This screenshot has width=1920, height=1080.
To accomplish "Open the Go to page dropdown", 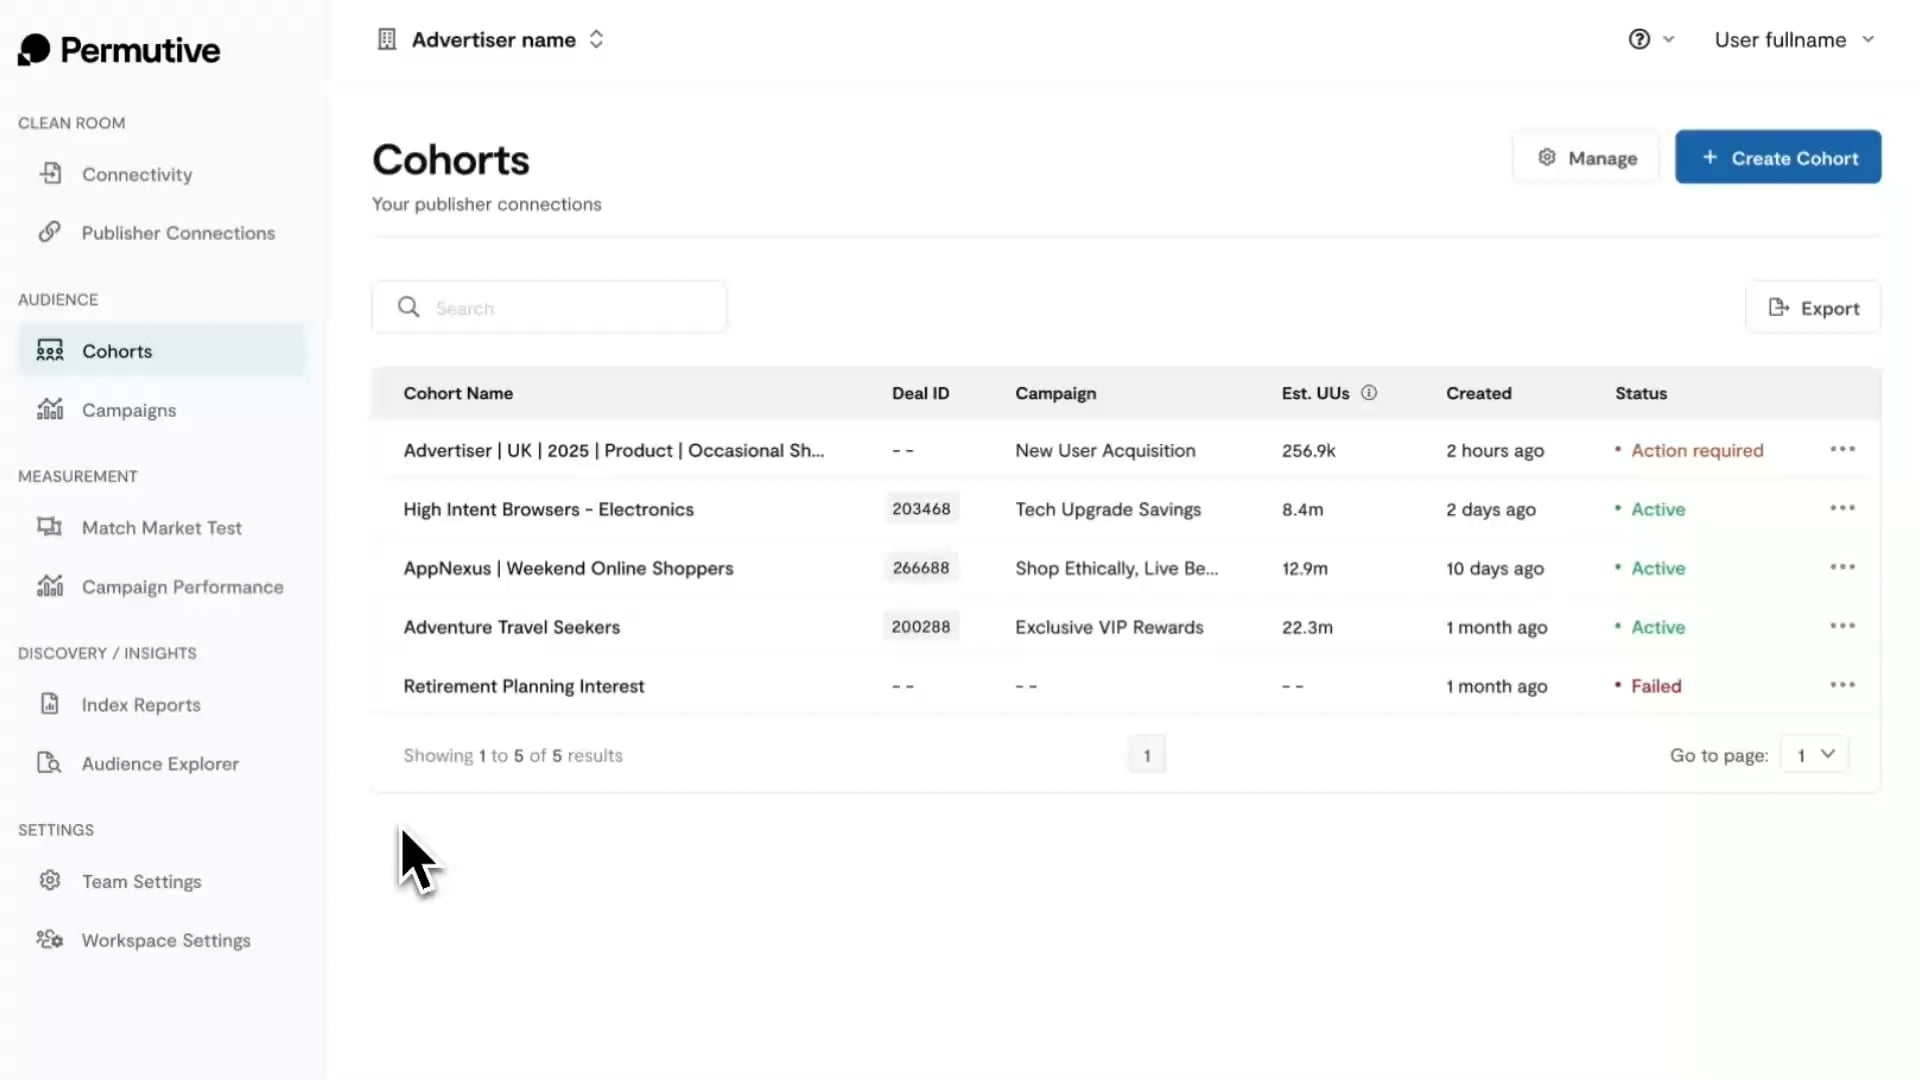I will [1814, 755].
